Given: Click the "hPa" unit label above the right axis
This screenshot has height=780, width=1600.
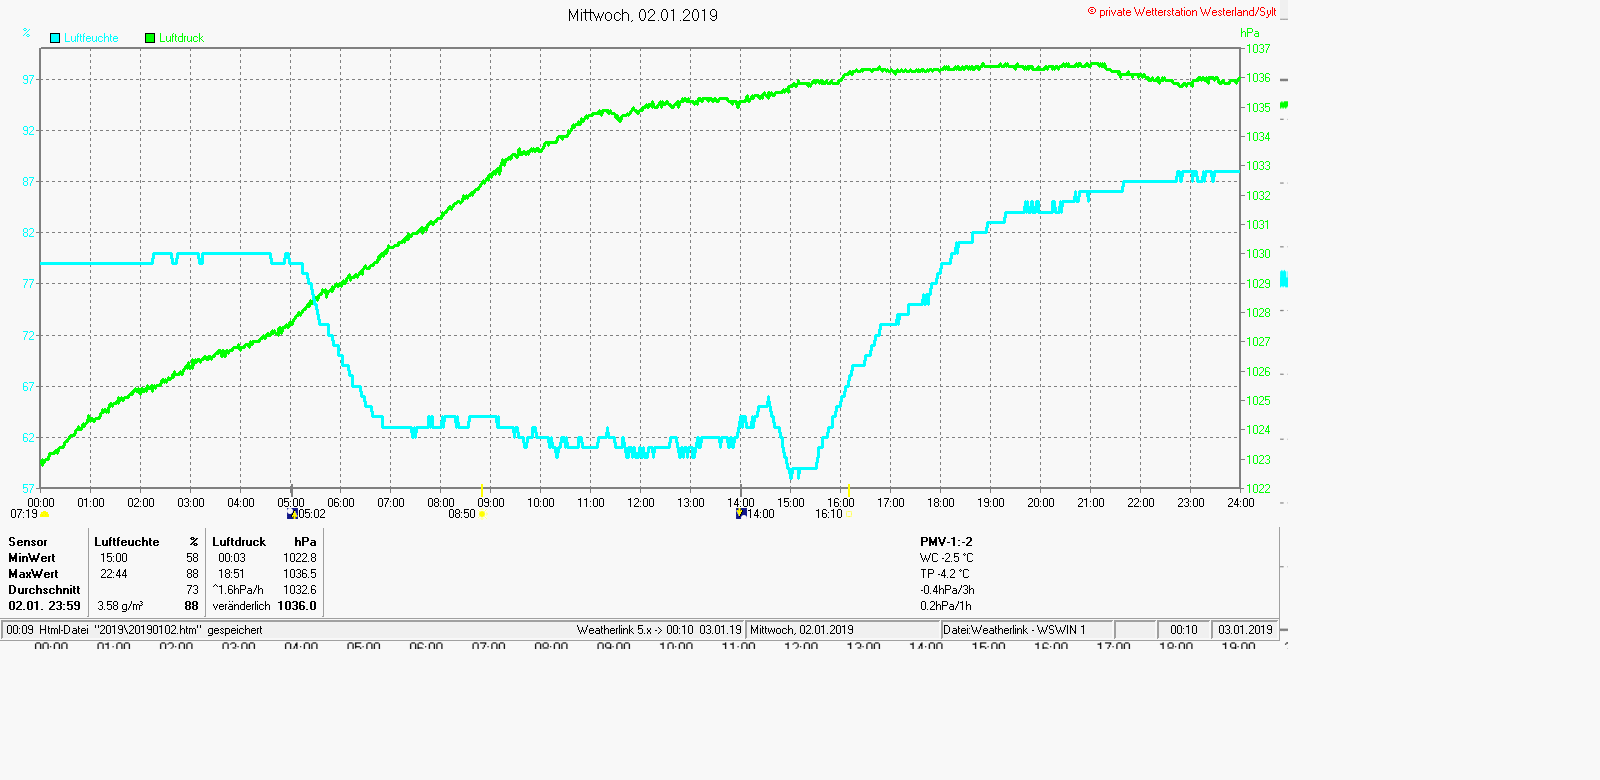Looking at the screenshot, I should [x=1250, y=33].
